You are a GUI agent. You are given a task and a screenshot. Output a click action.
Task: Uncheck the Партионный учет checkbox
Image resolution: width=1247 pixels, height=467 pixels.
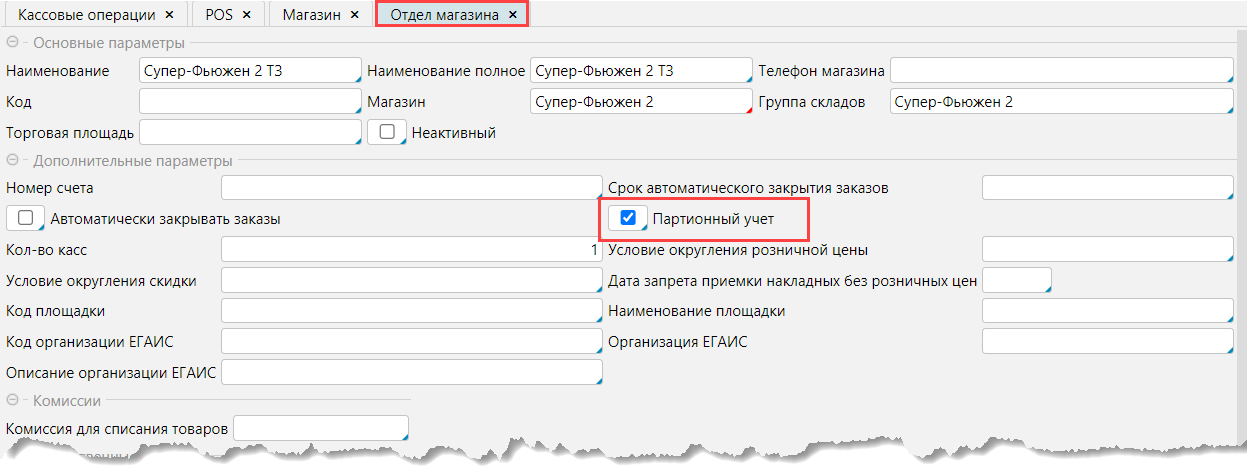(628, 218)
